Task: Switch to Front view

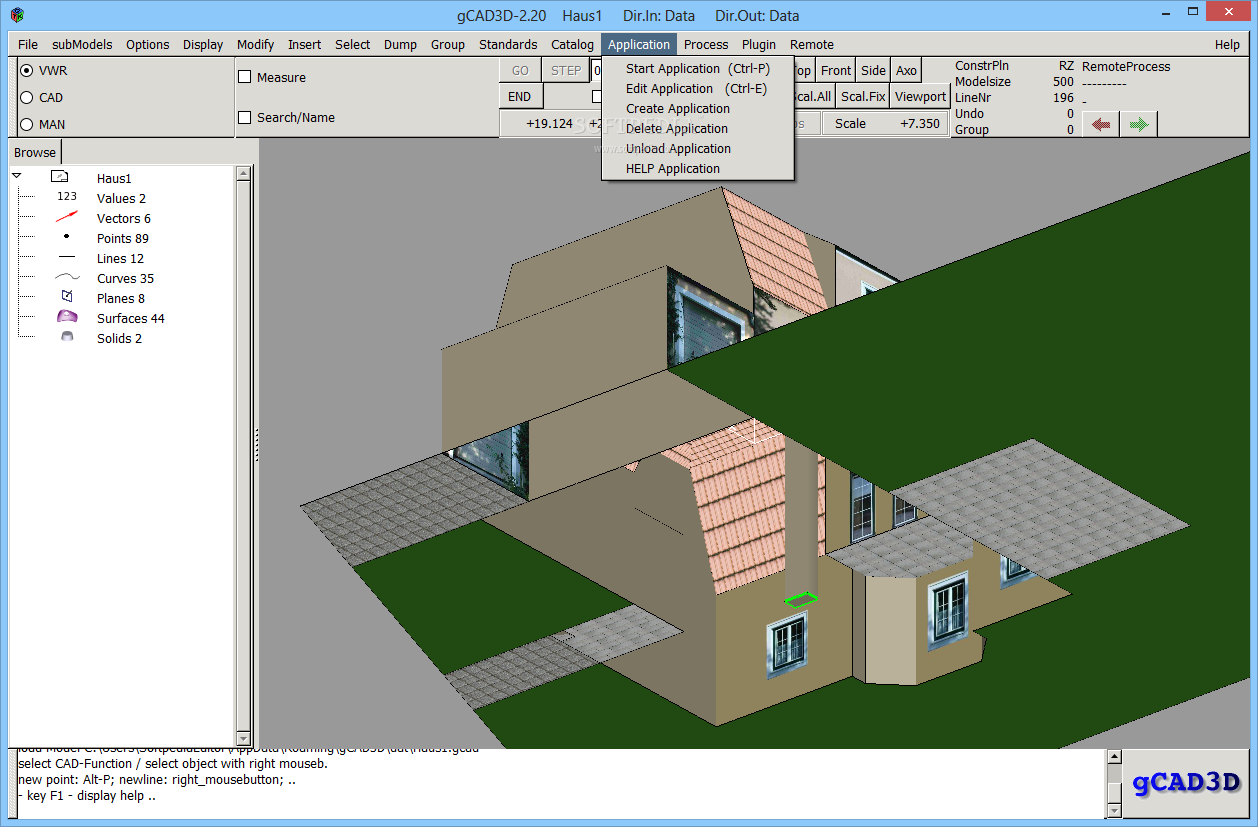Action: tap(836, 70)
